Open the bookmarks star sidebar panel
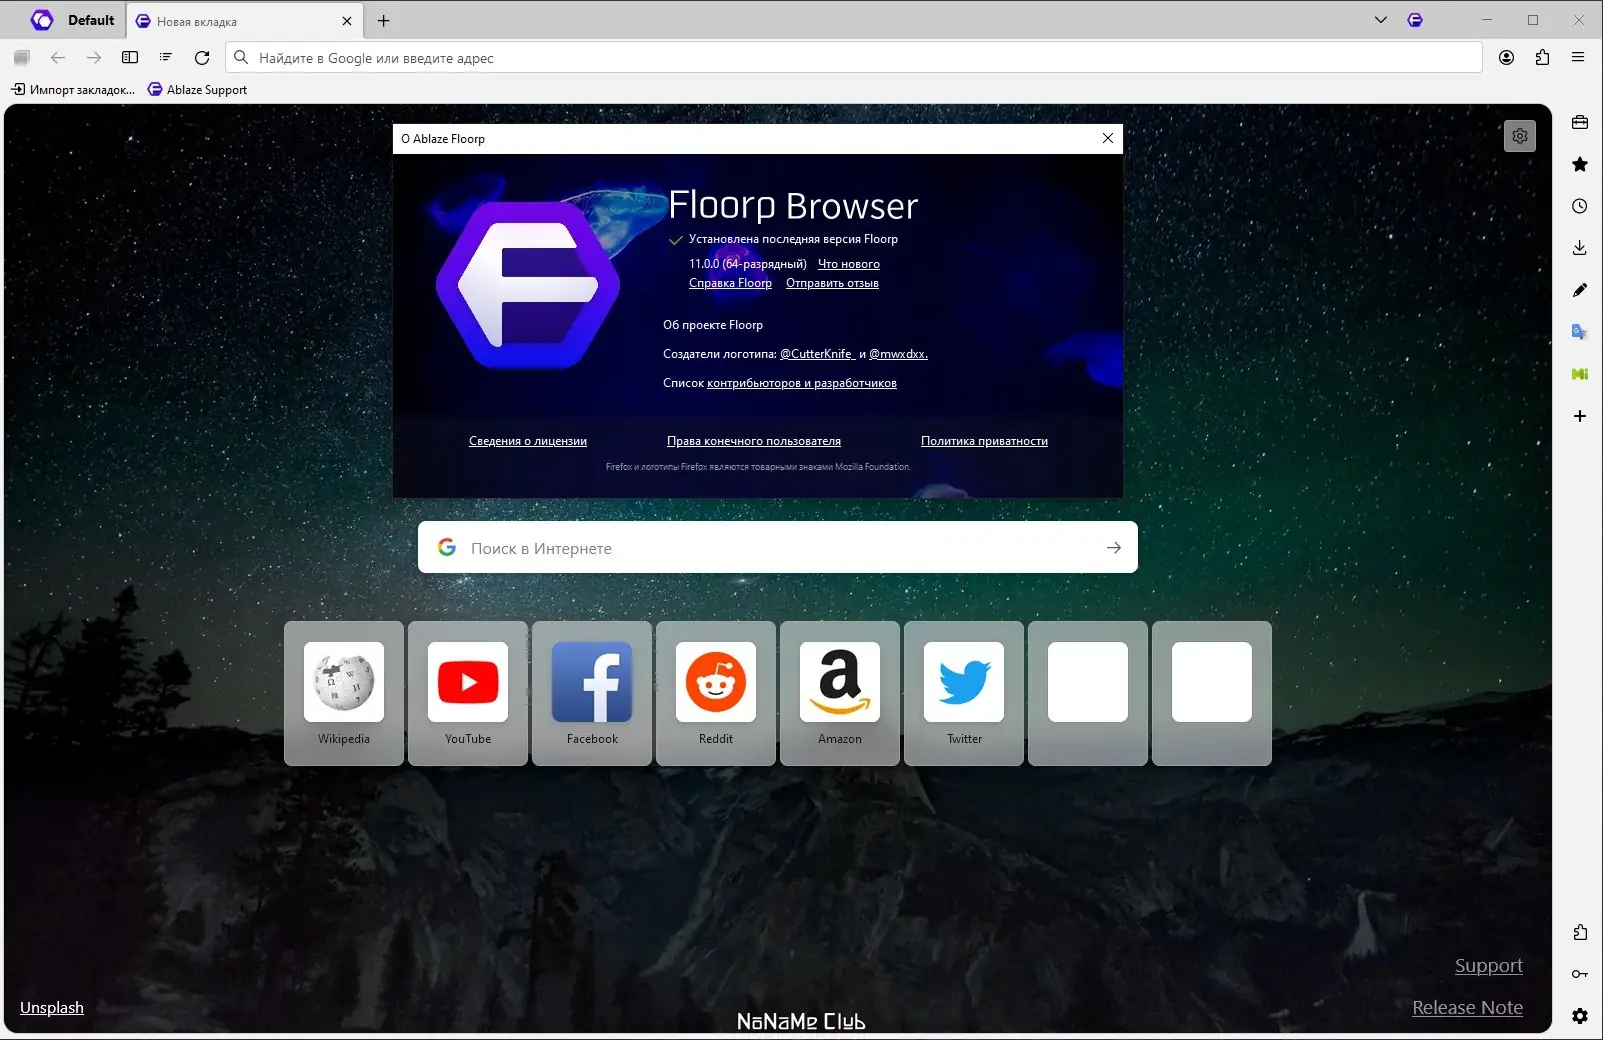 [x=1580, y=164]
